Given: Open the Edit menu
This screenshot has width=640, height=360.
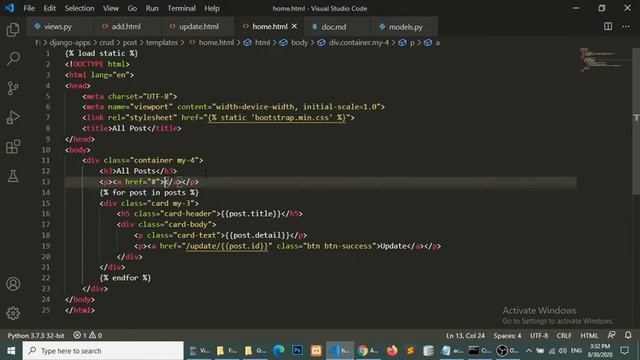Looking at the screenshot, I should [49, 8].
